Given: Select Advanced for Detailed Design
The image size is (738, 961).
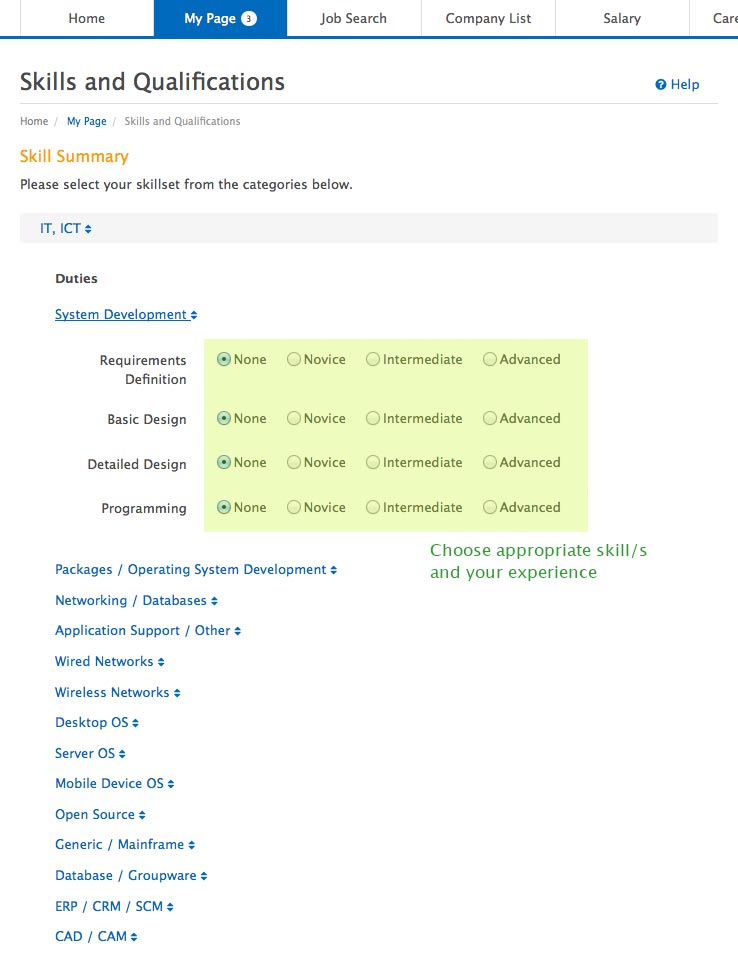Looking at the screenshot, I should (490, 462).
